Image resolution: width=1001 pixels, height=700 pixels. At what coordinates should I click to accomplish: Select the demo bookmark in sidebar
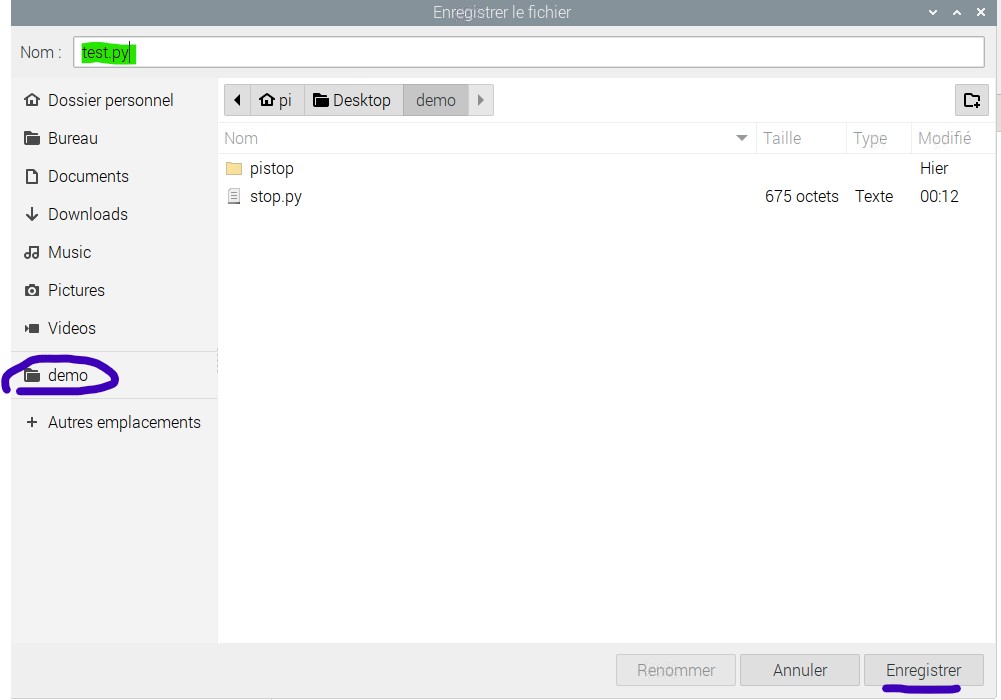tap(67, 376)
